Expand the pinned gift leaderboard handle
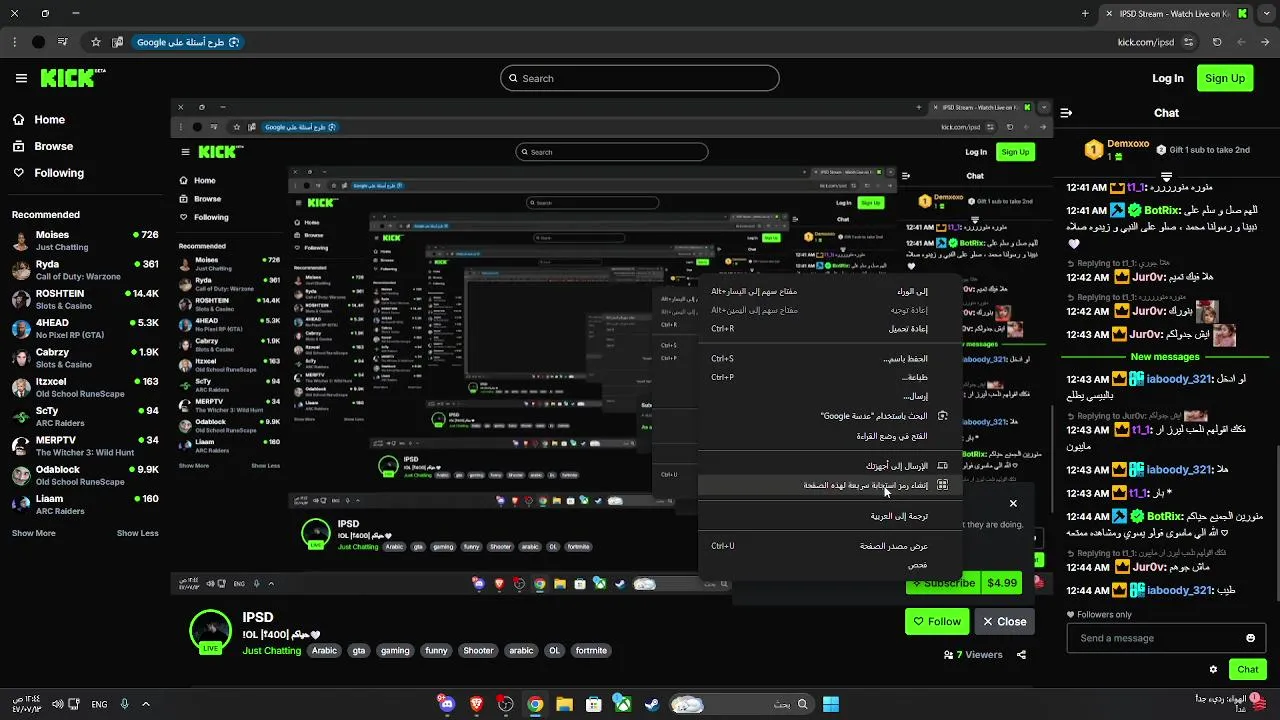Screen dimensions: 1280x720 [x=1166, y=177]
